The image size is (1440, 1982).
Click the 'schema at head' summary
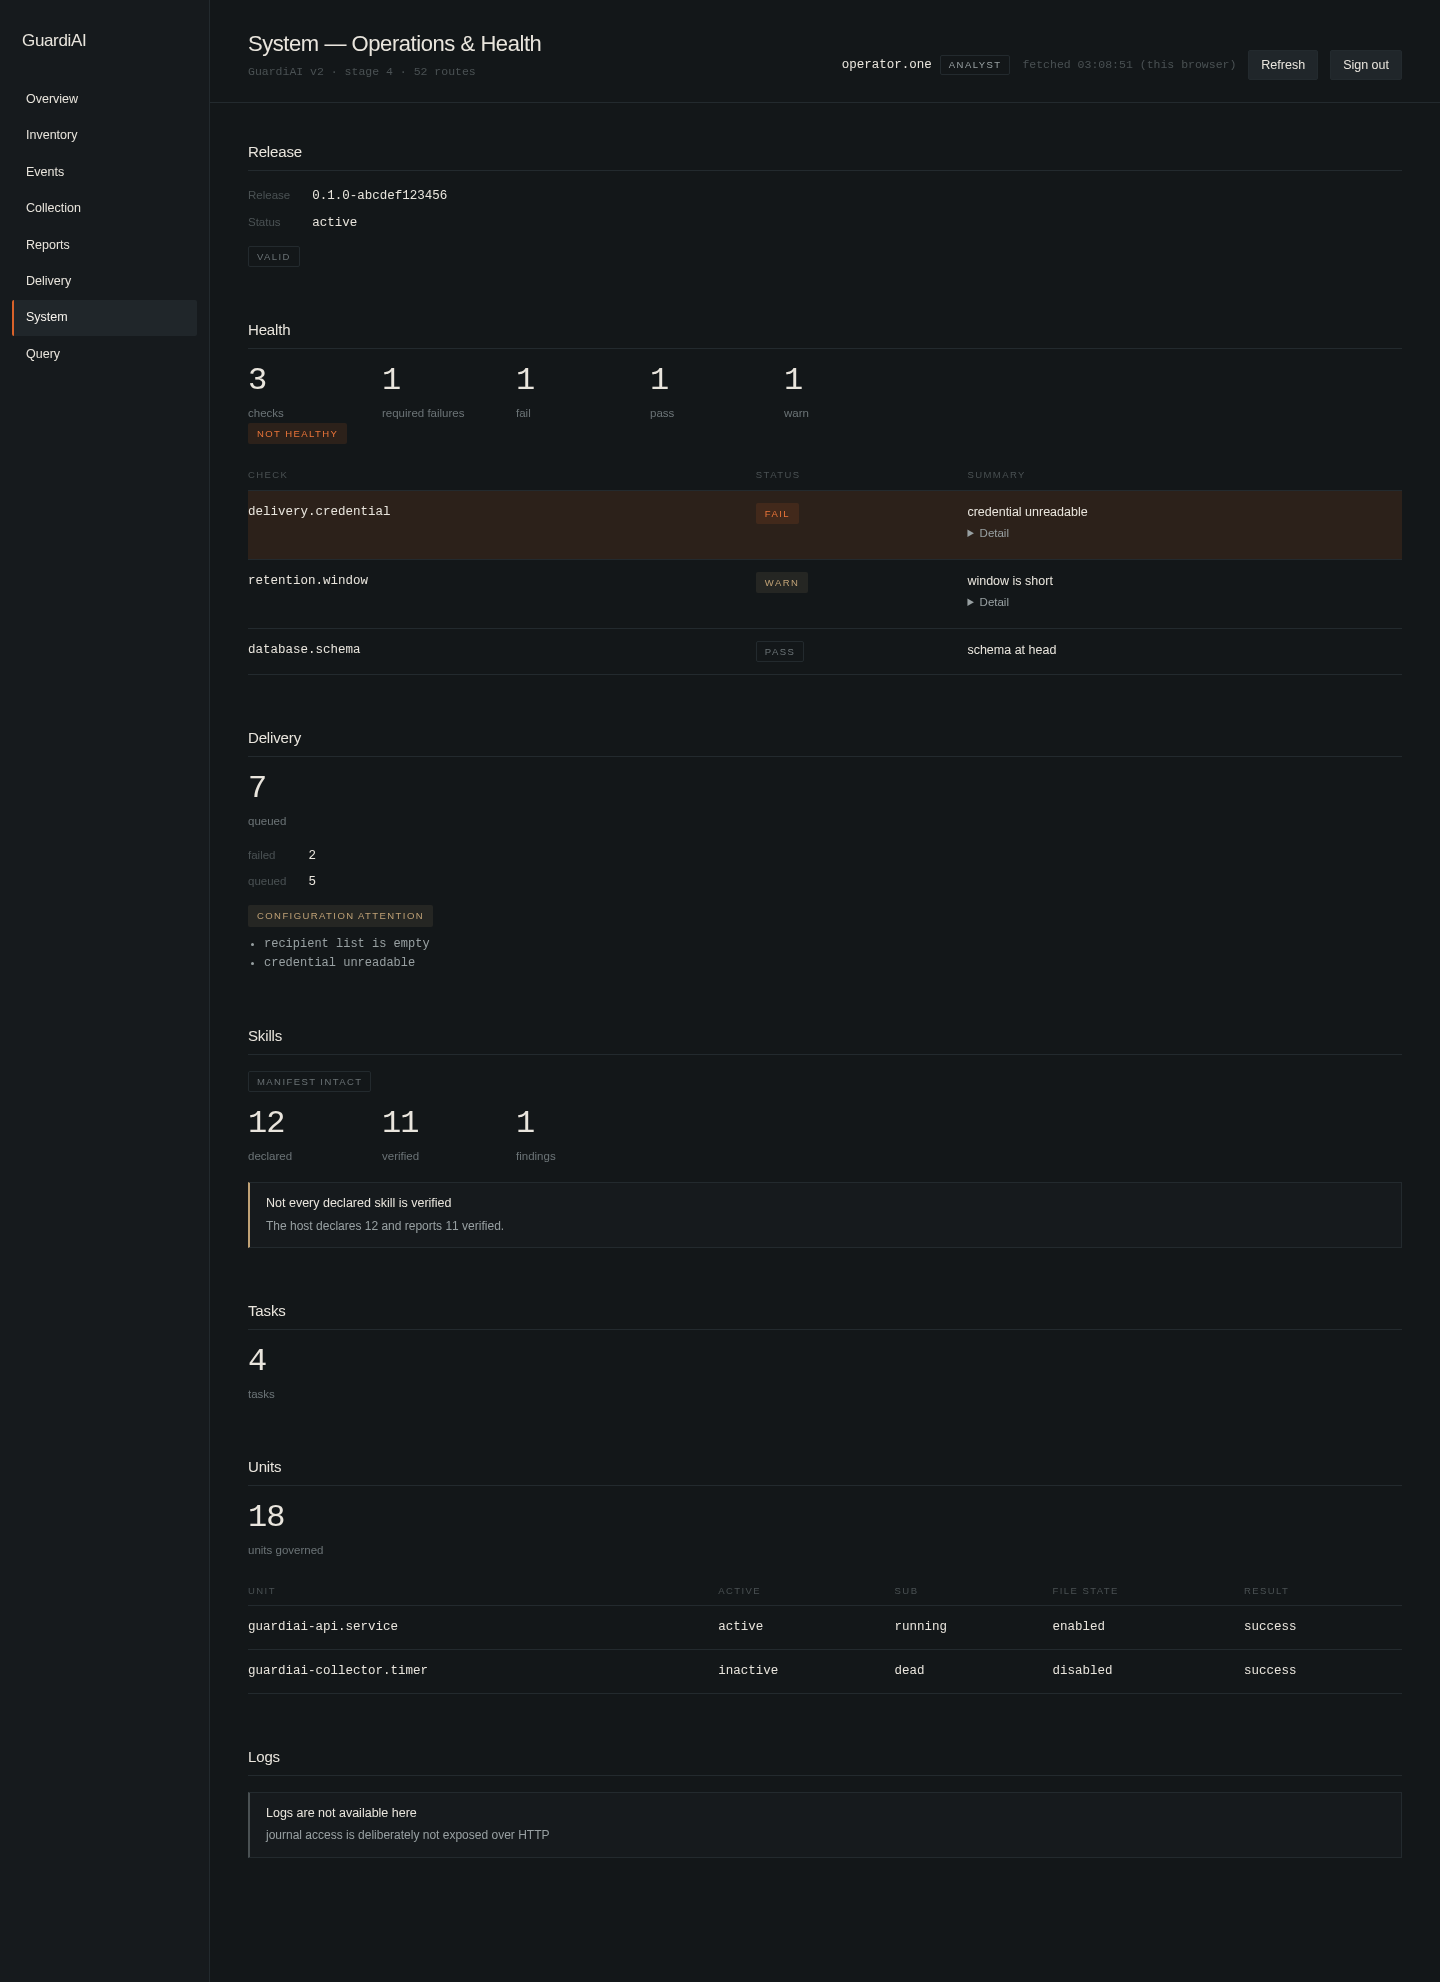[1011, 650]
